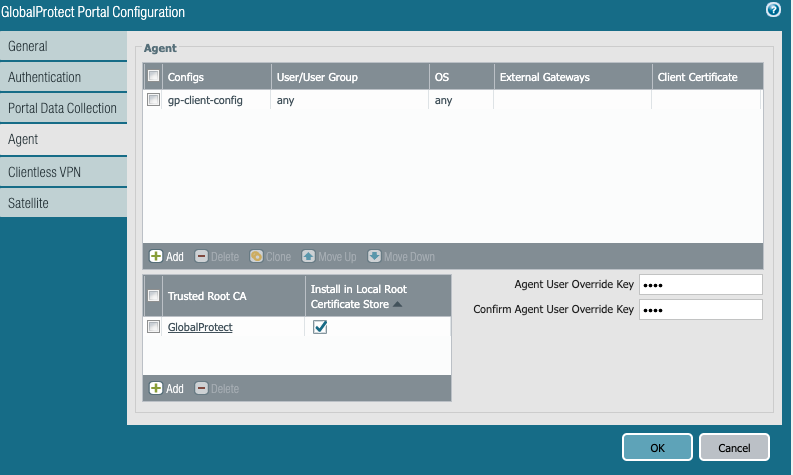
Task: Delete the selected agent config
Action: [217, 256]
